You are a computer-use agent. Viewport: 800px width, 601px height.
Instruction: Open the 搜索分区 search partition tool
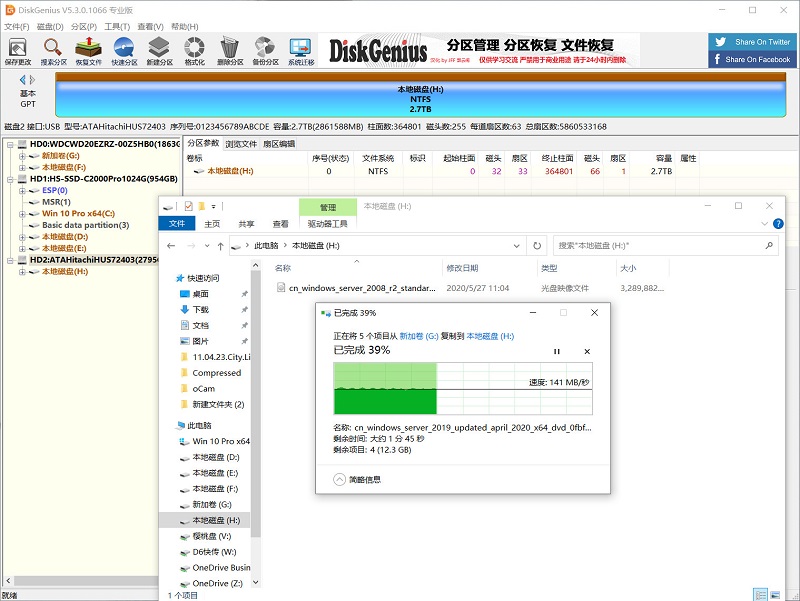(54, 51)
